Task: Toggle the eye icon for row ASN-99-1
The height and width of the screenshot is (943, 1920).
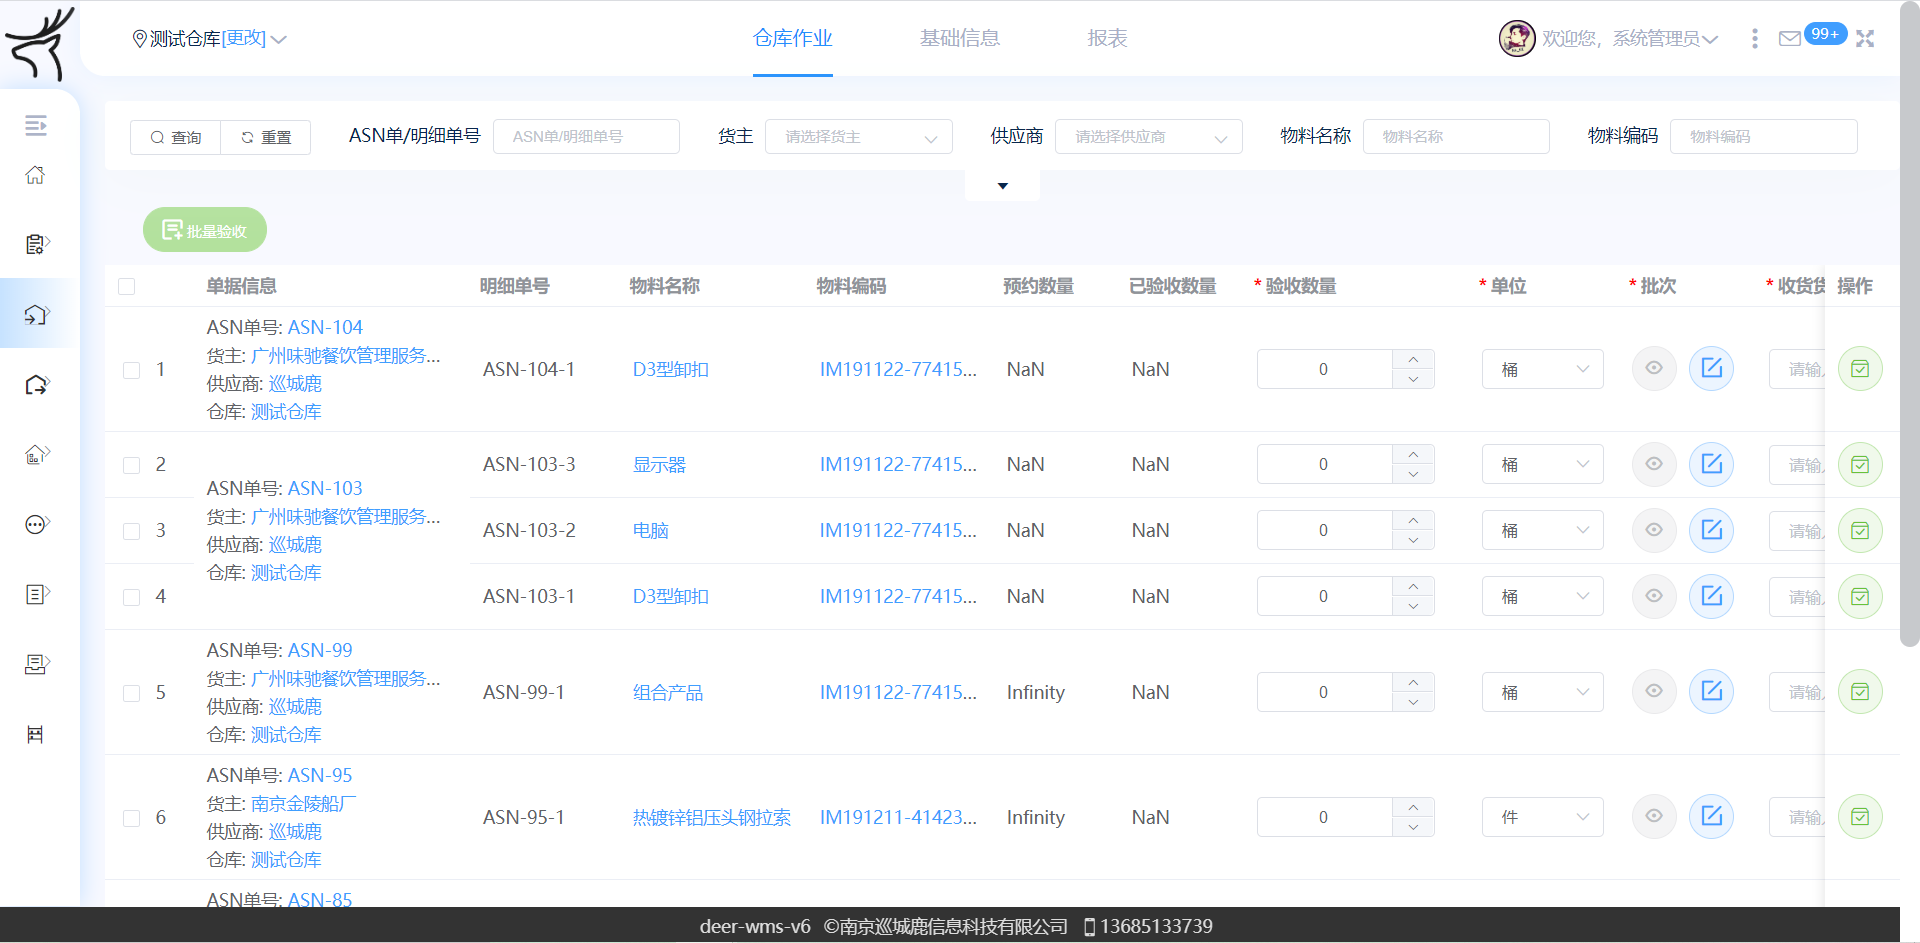Action: pyautogui.click(x=1654, y=692)
